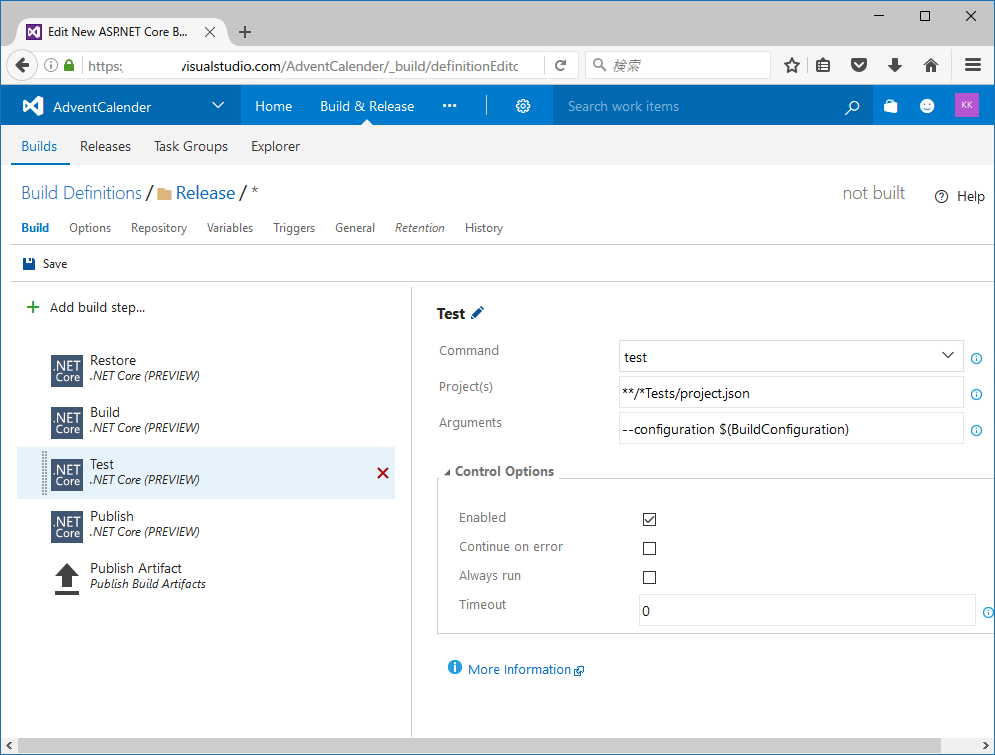The height and width of the screenshot is (755, 995).
Task: Switch to the Repository tab
Action: point(159,228)
